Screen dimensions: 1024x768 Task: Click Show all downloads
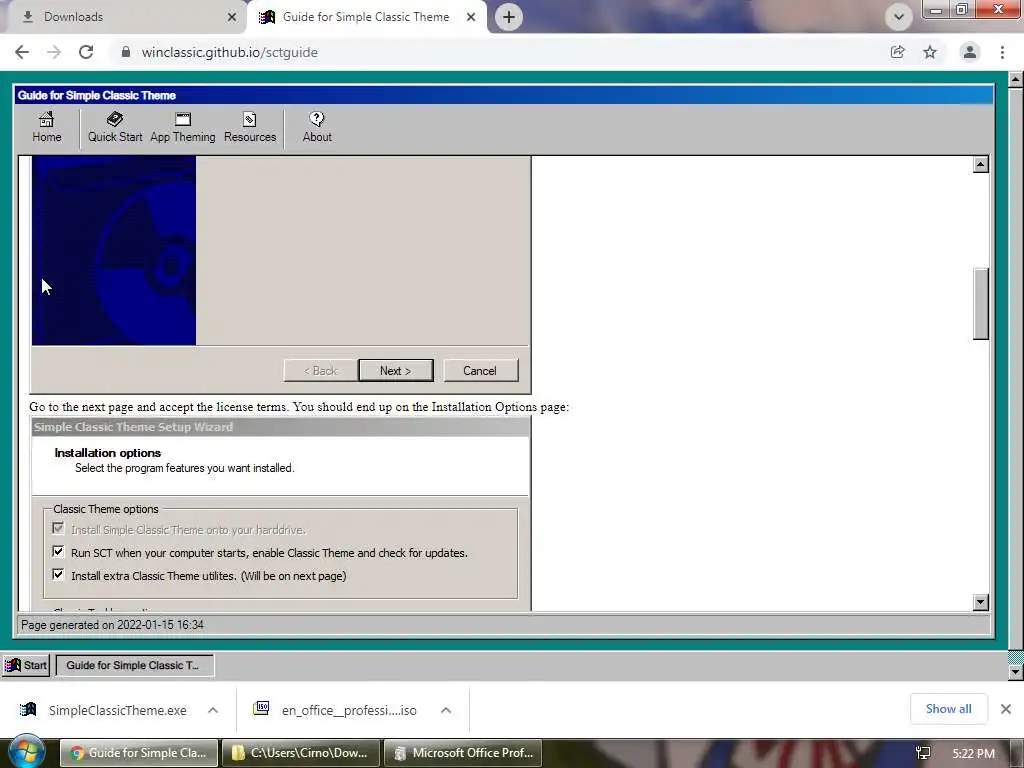coord(948,709)
